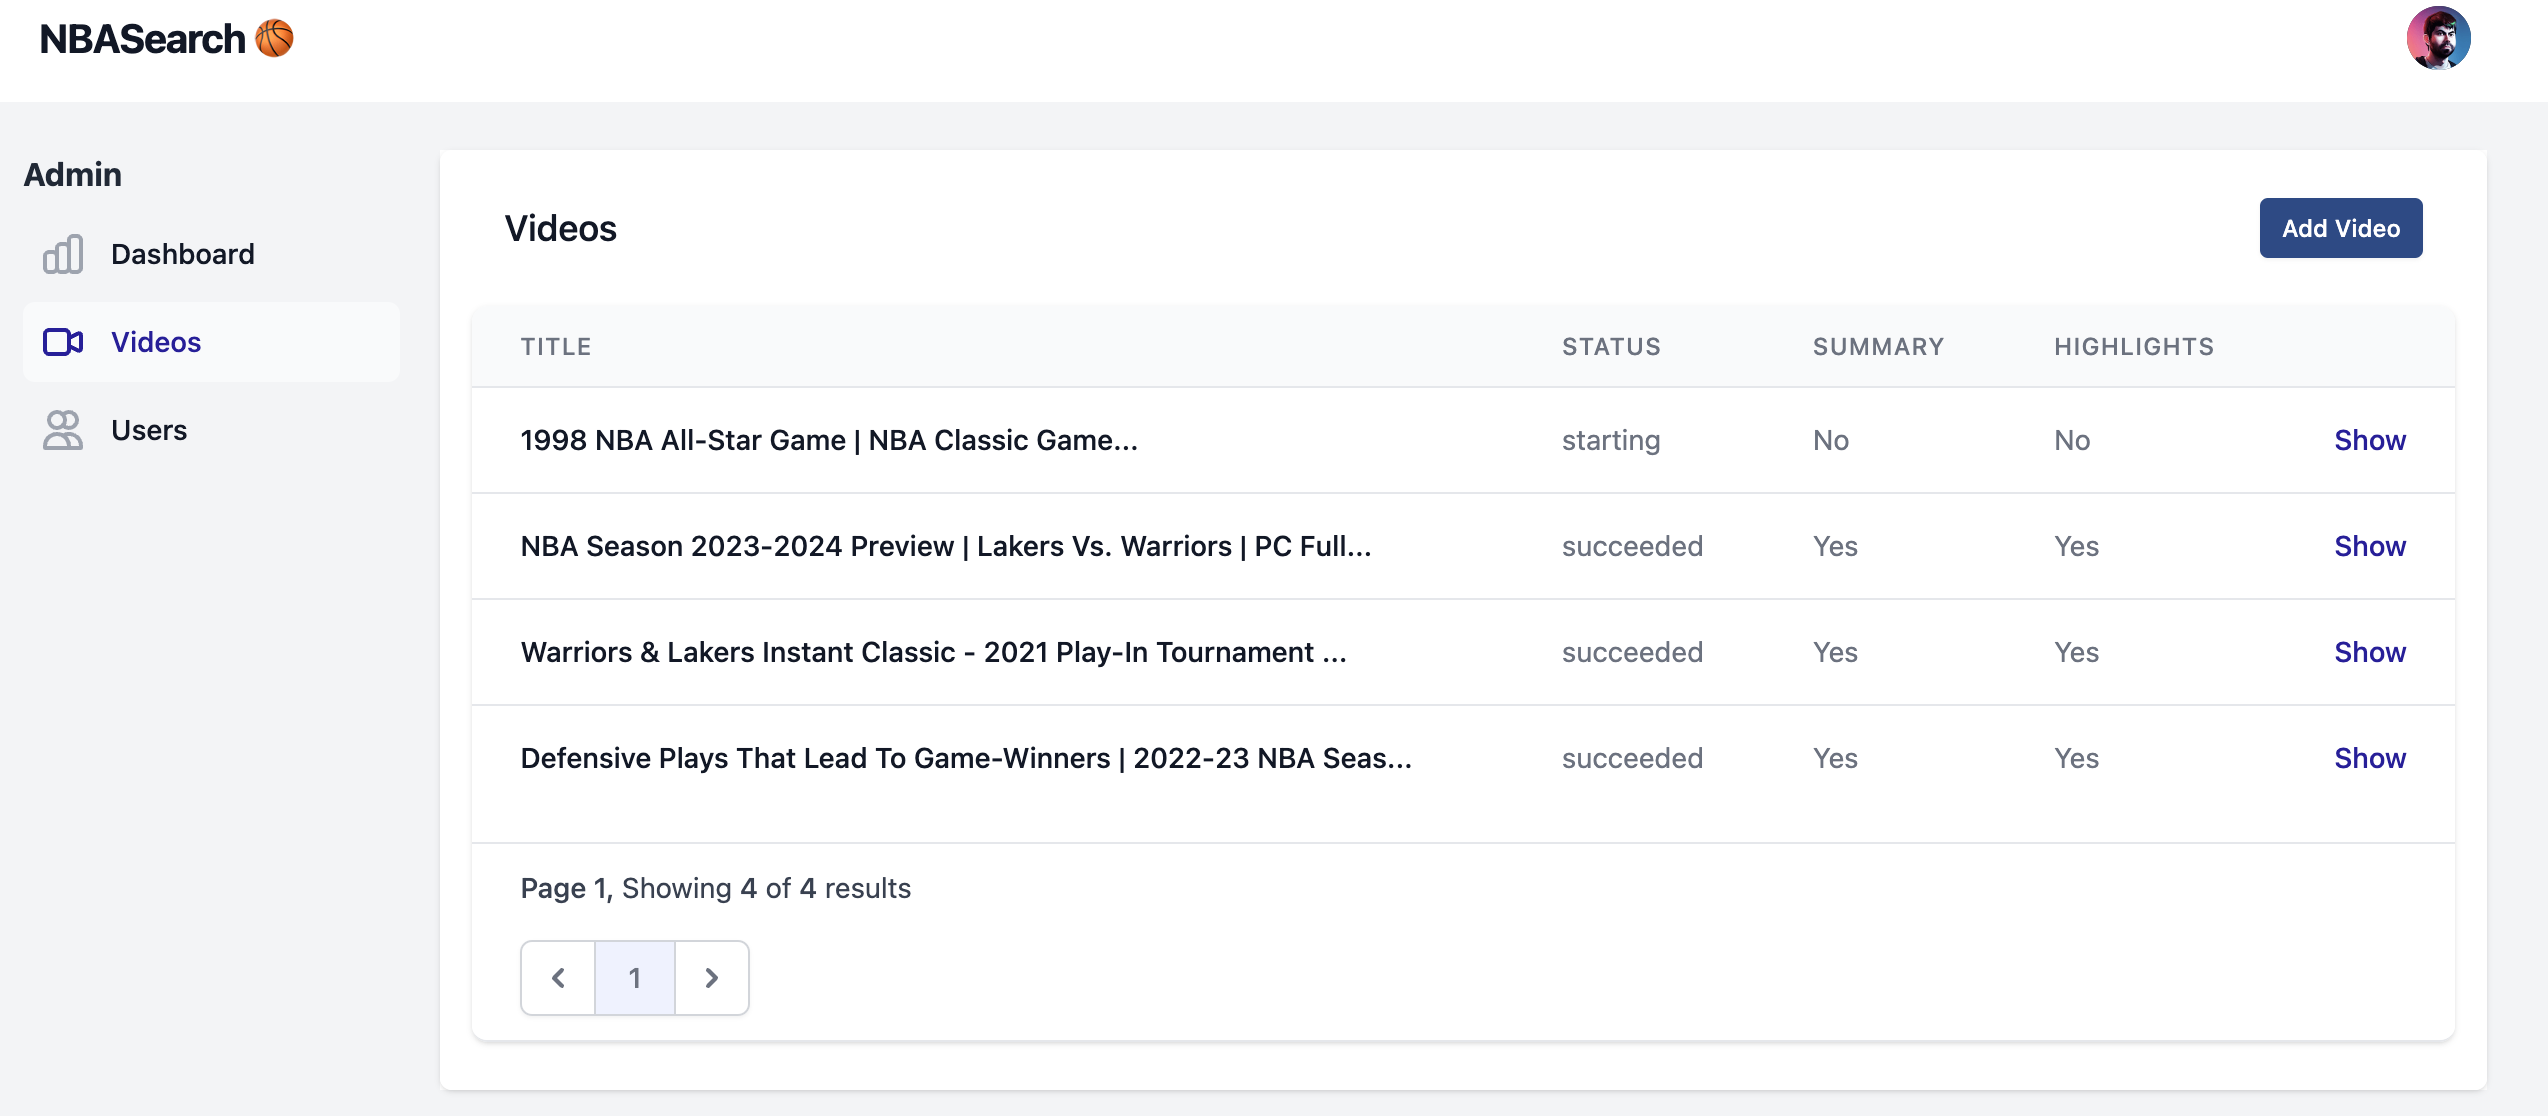Show the 2021 Play-In Tournament video
The height and width of the screenshot is (1116, 2548).
(2369, 652)
